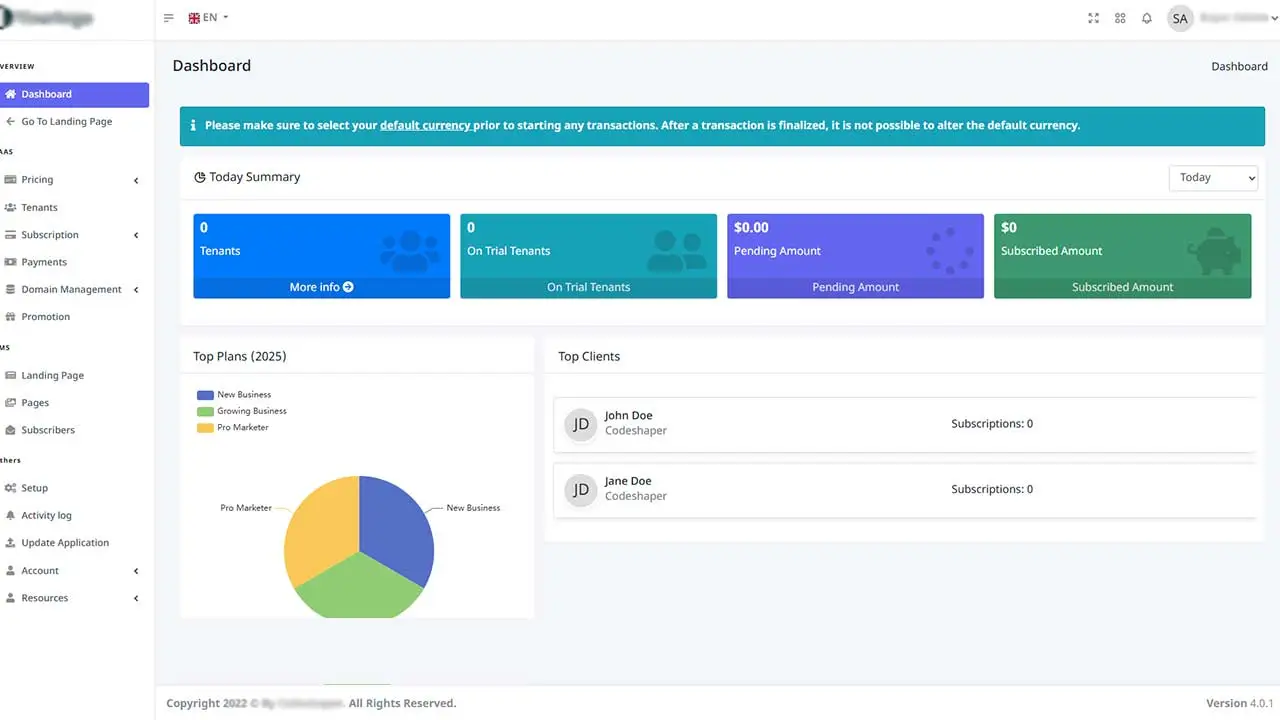
Task: Click the default currency link
Action: pyautogui.click(x=425, y=126)
